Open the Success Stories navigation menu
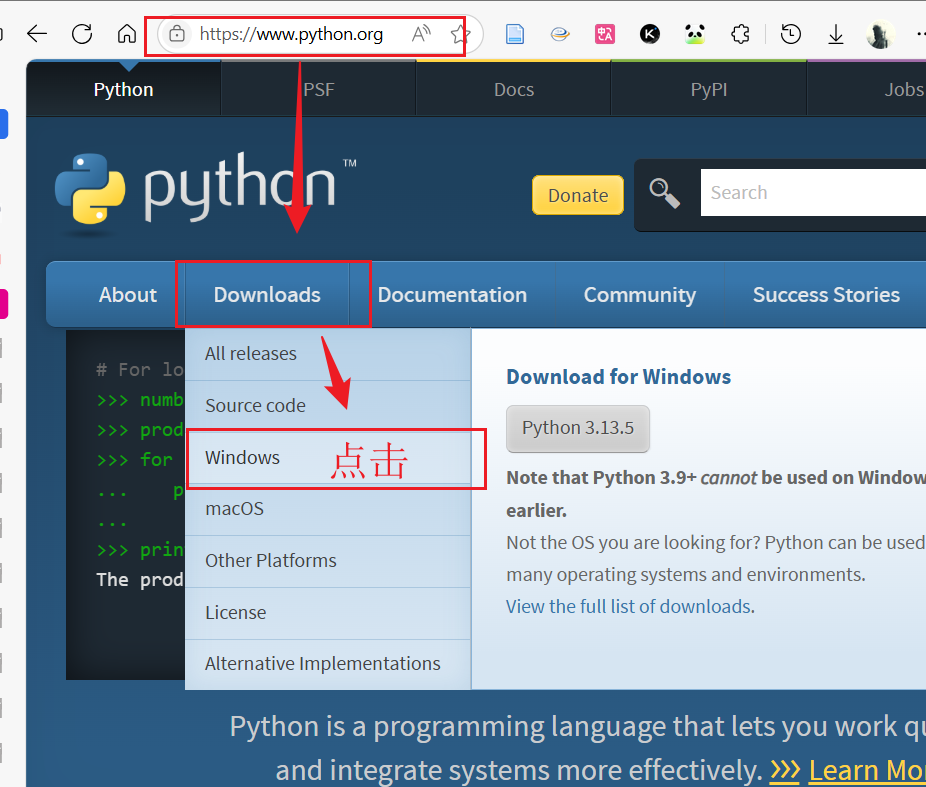The width and height of the screenshot is (926, 787). [826, 295]
